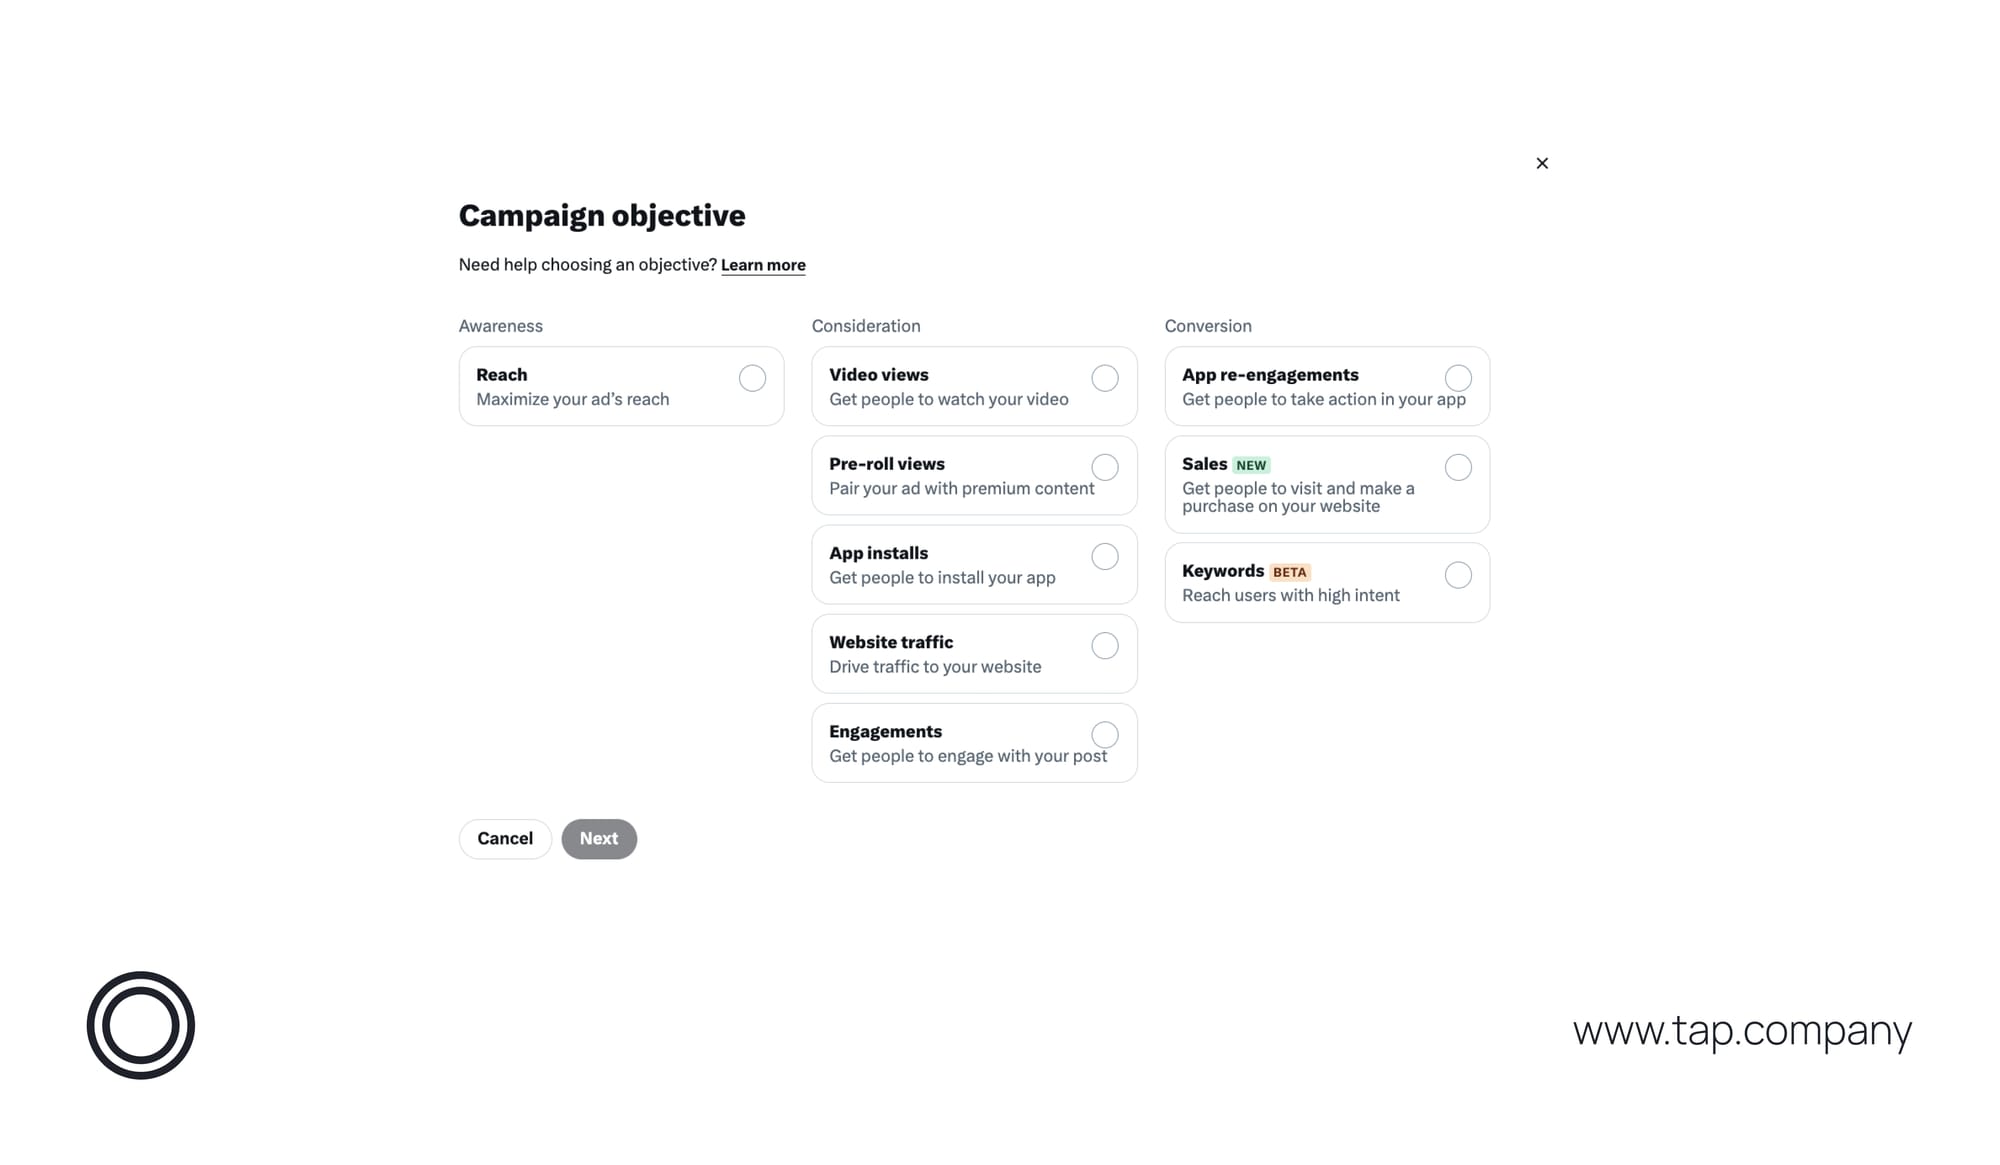The image size is (2000, 1165).
Task: Click the Reach objective card
Action: pos(621,386)
